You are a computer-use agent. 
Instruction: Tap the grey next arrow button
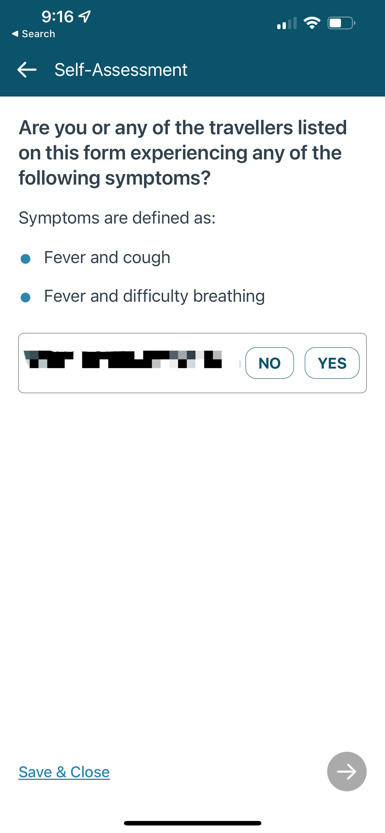(x=347, y=771)
